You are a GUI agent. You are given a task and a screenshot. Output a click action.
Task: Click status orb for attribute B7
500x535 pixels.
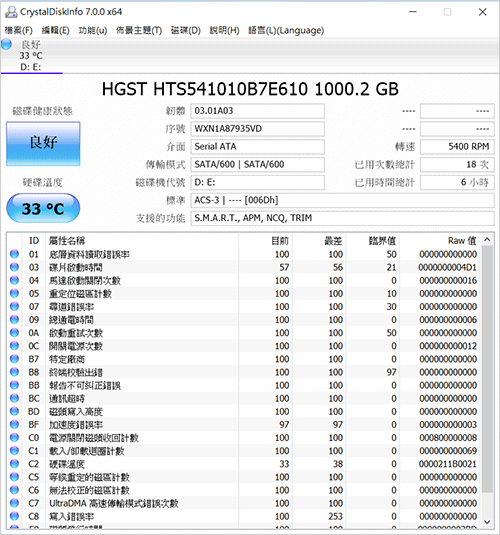pyautogui.click(x=14, y=359)
